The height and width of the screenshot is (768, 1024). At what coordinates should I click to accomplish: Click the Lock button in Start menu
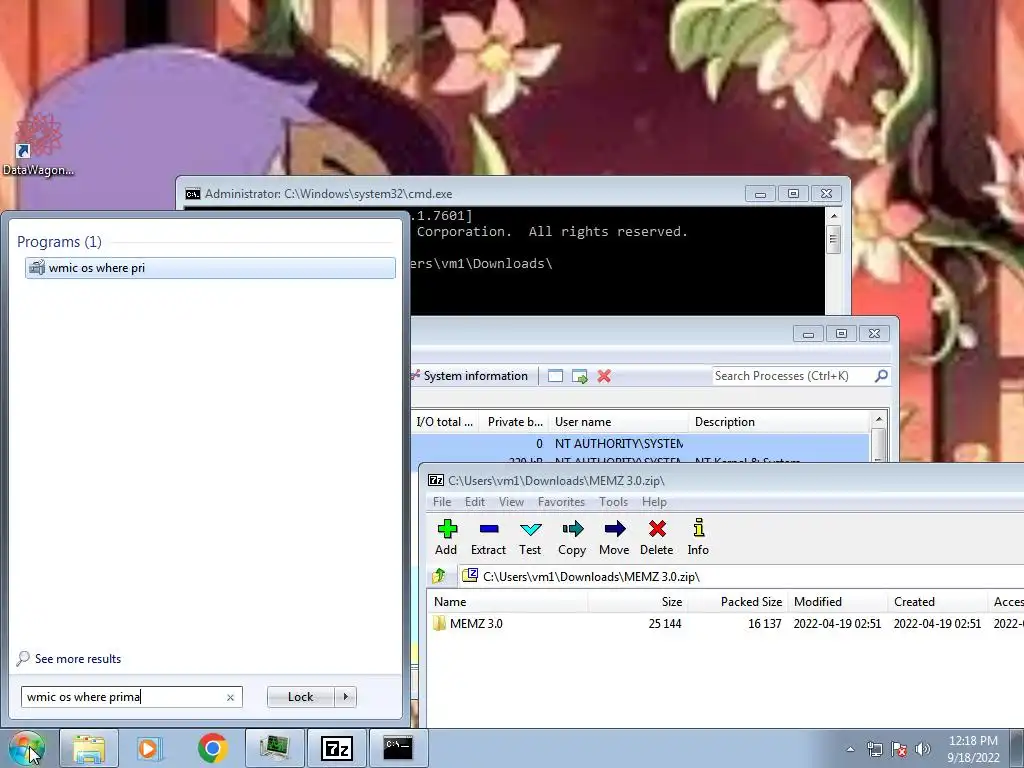pos(301,697)
